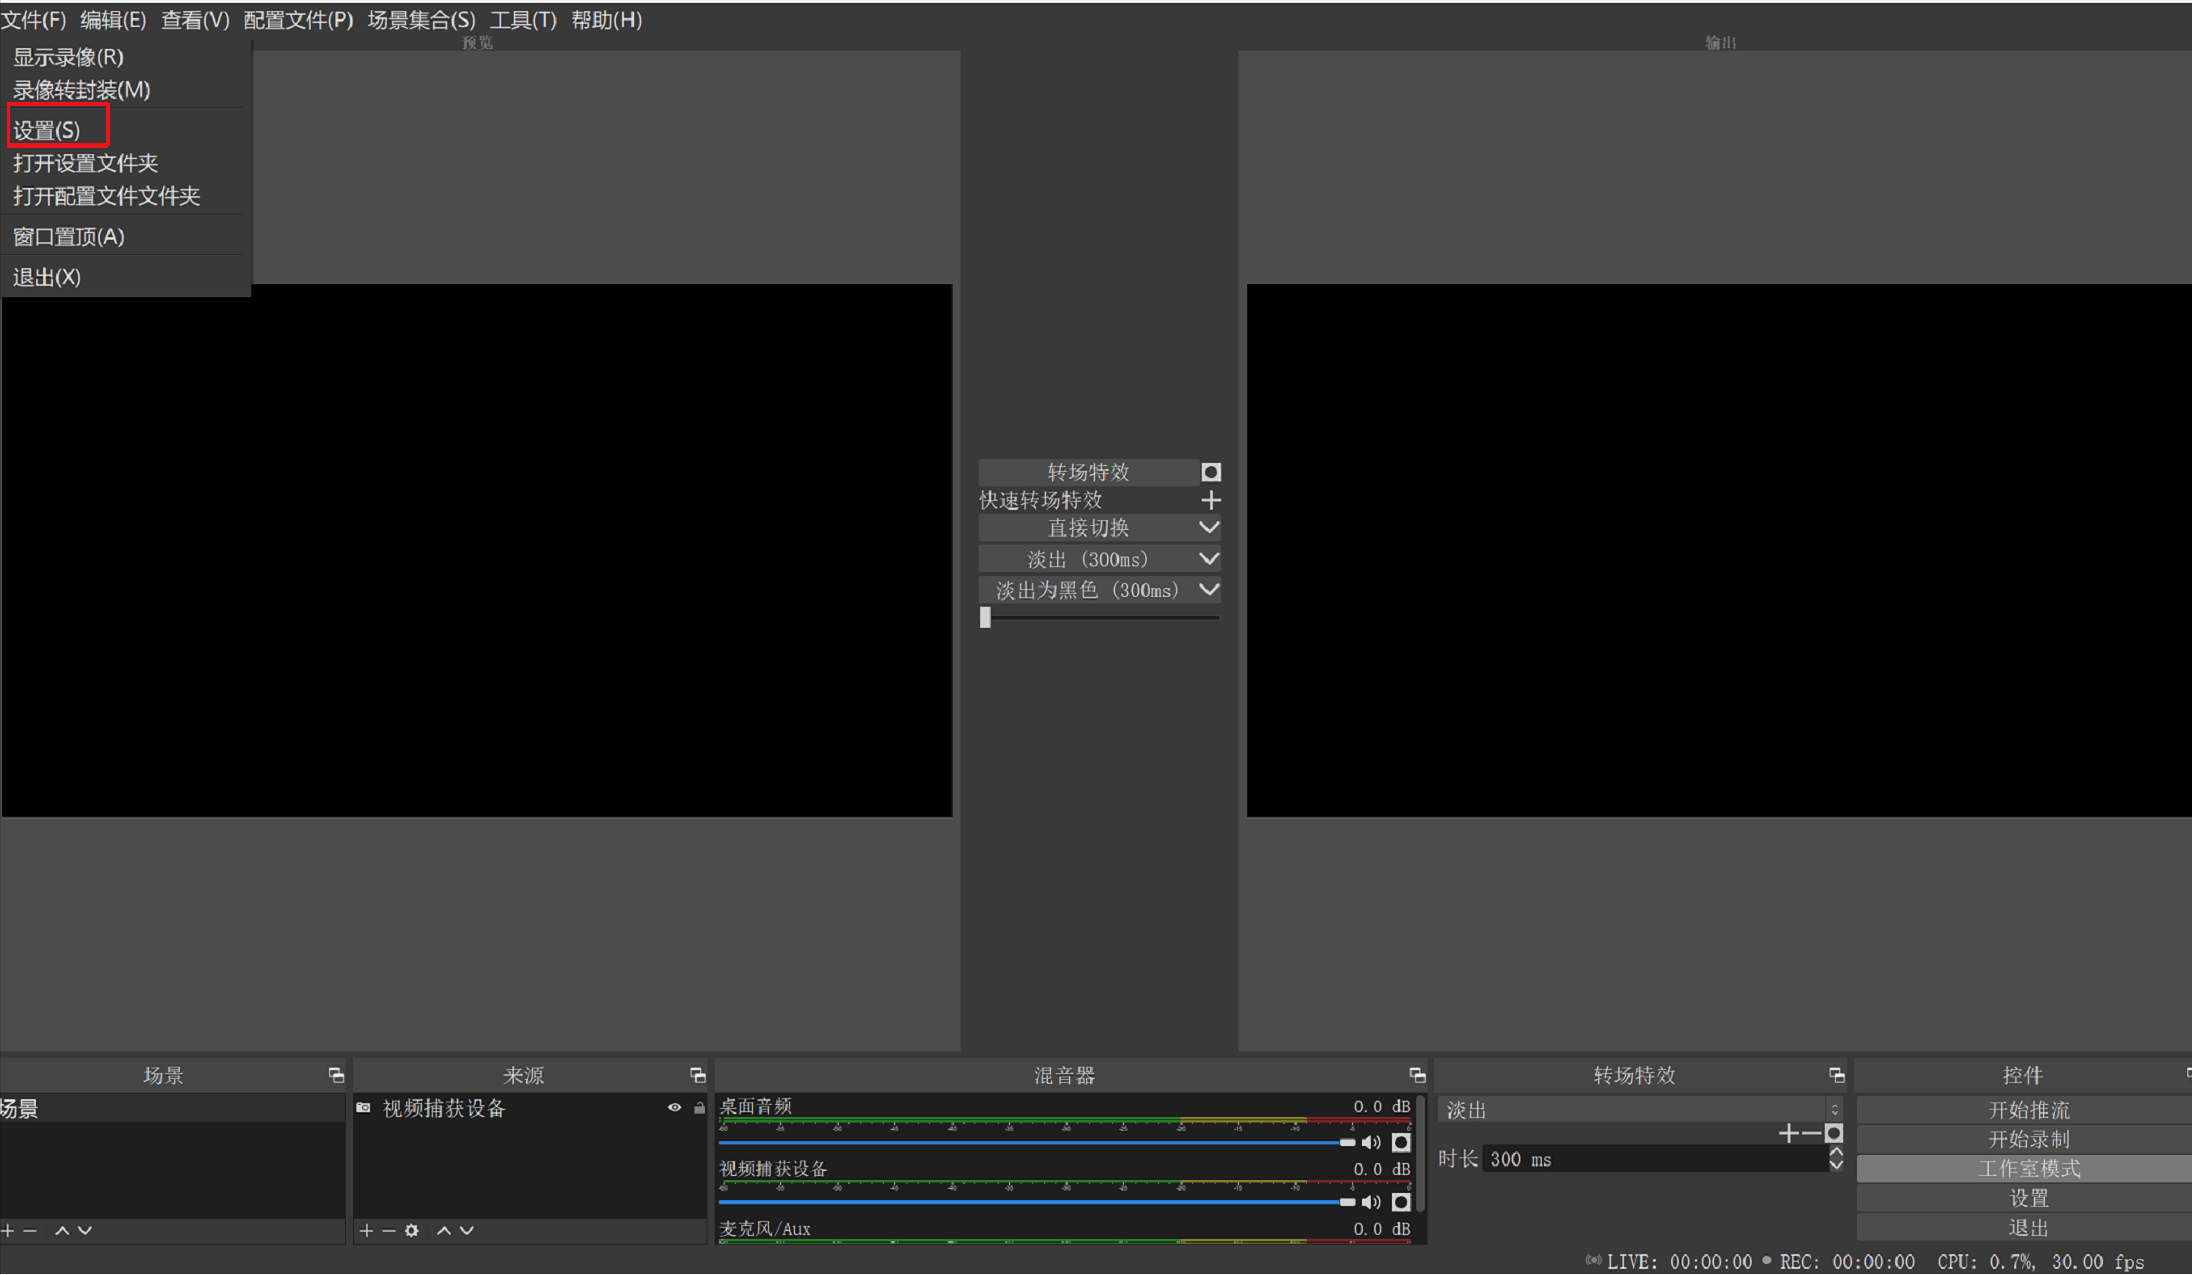Open the 工具(T) menu
The width and height of the screenshot is (2192, 1275).
pos(523,20)
